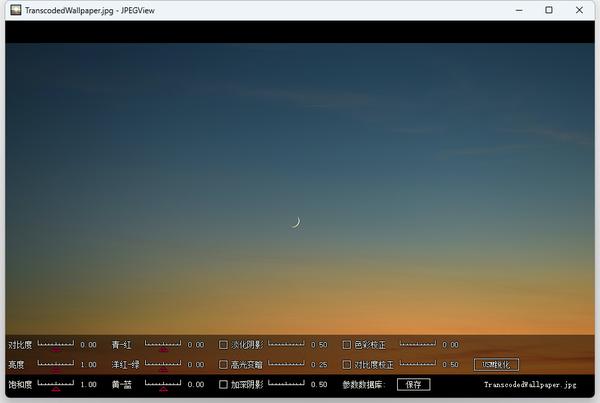This screenshot has width=600, height=403.
Task: Enable the 加深阴影 checkbox
Action: pyautogui.click(x=223, y=384)
